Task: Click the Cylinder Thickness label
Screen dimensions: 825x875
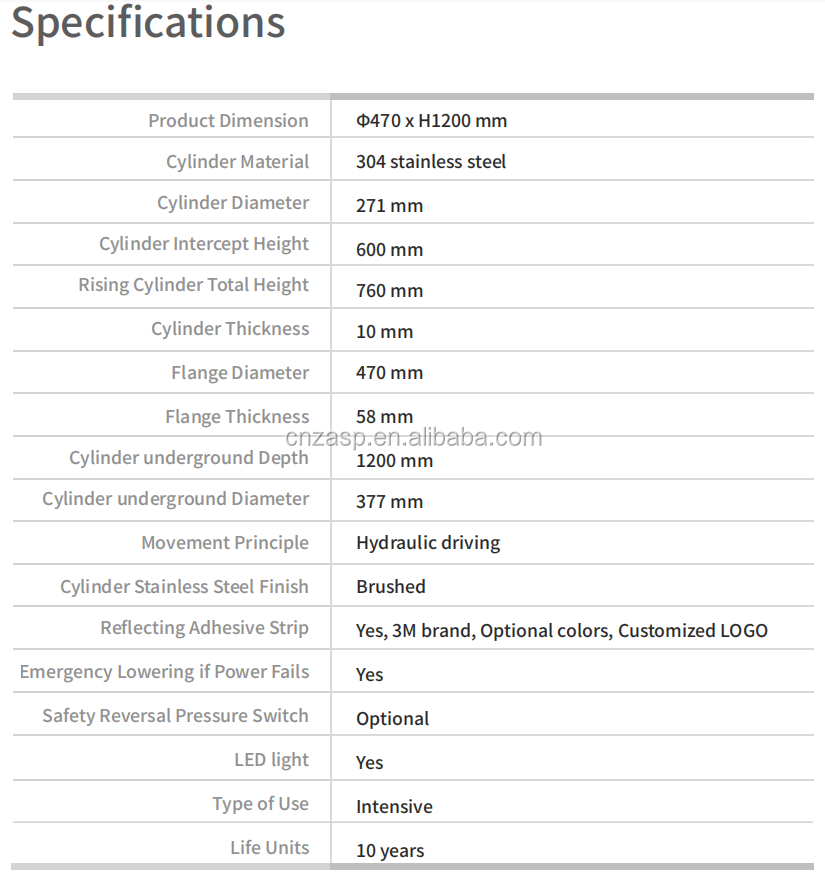Action: pos(230,329)
